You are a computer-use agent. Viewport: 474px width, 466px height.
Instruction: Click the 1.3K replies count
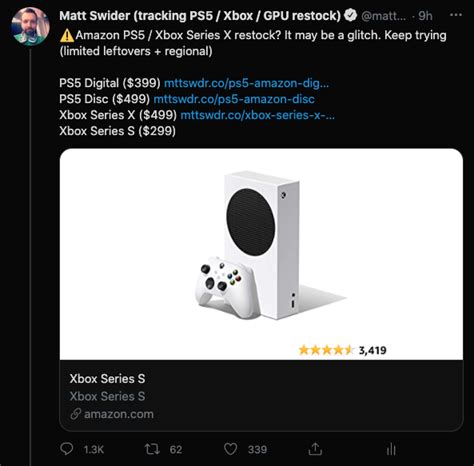coord(94,449)
